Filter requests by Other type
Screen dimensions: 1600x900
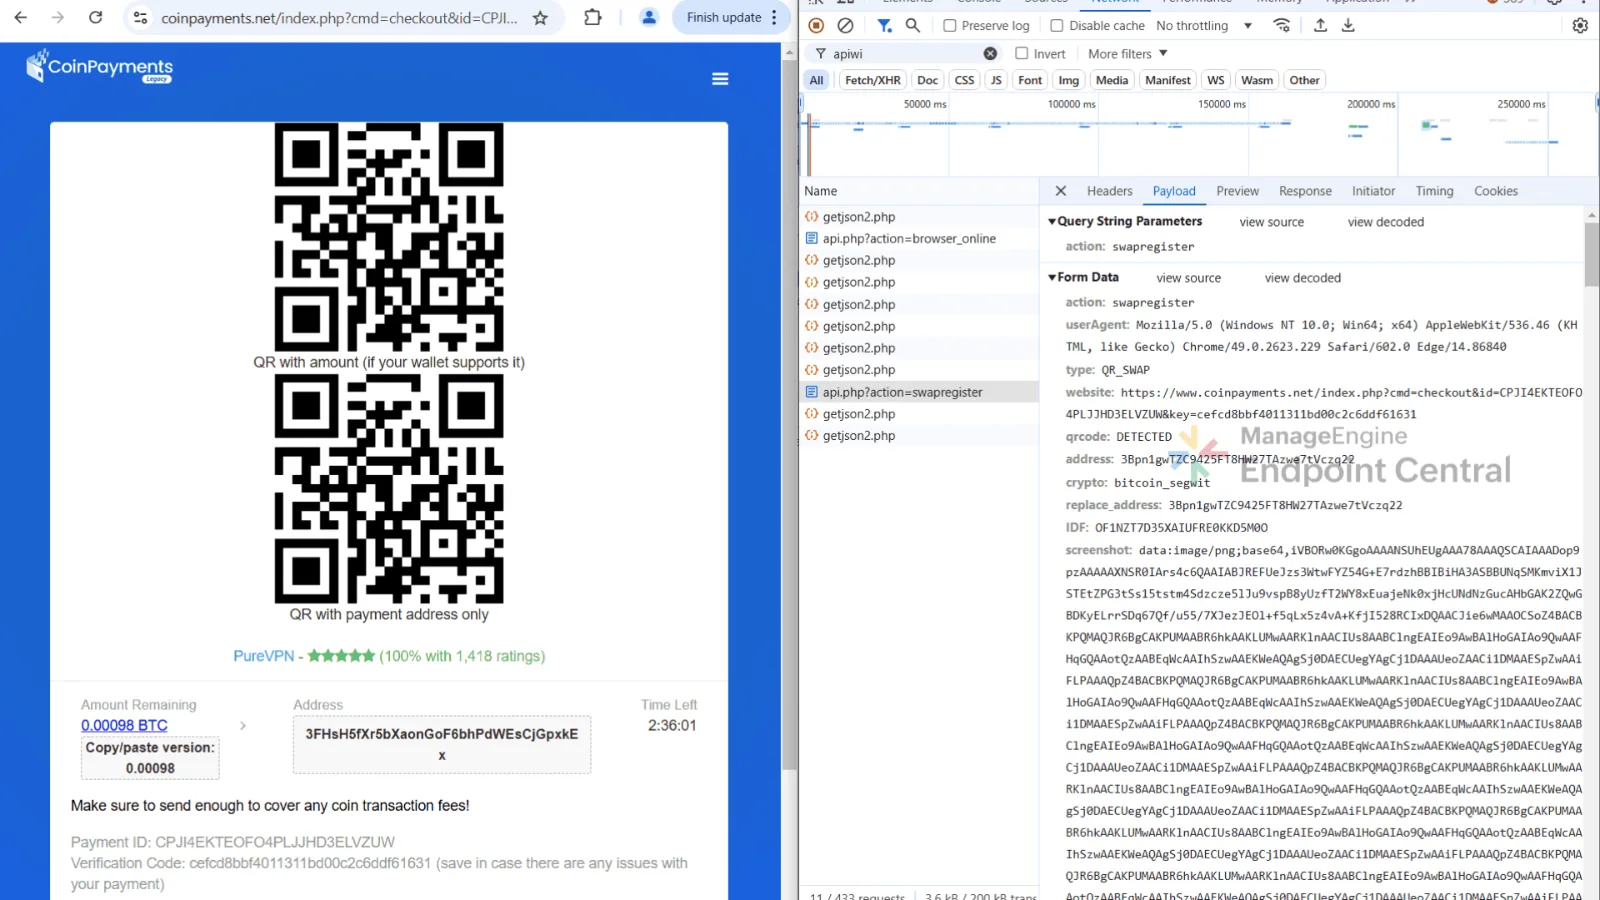(x=1305, y=80)
